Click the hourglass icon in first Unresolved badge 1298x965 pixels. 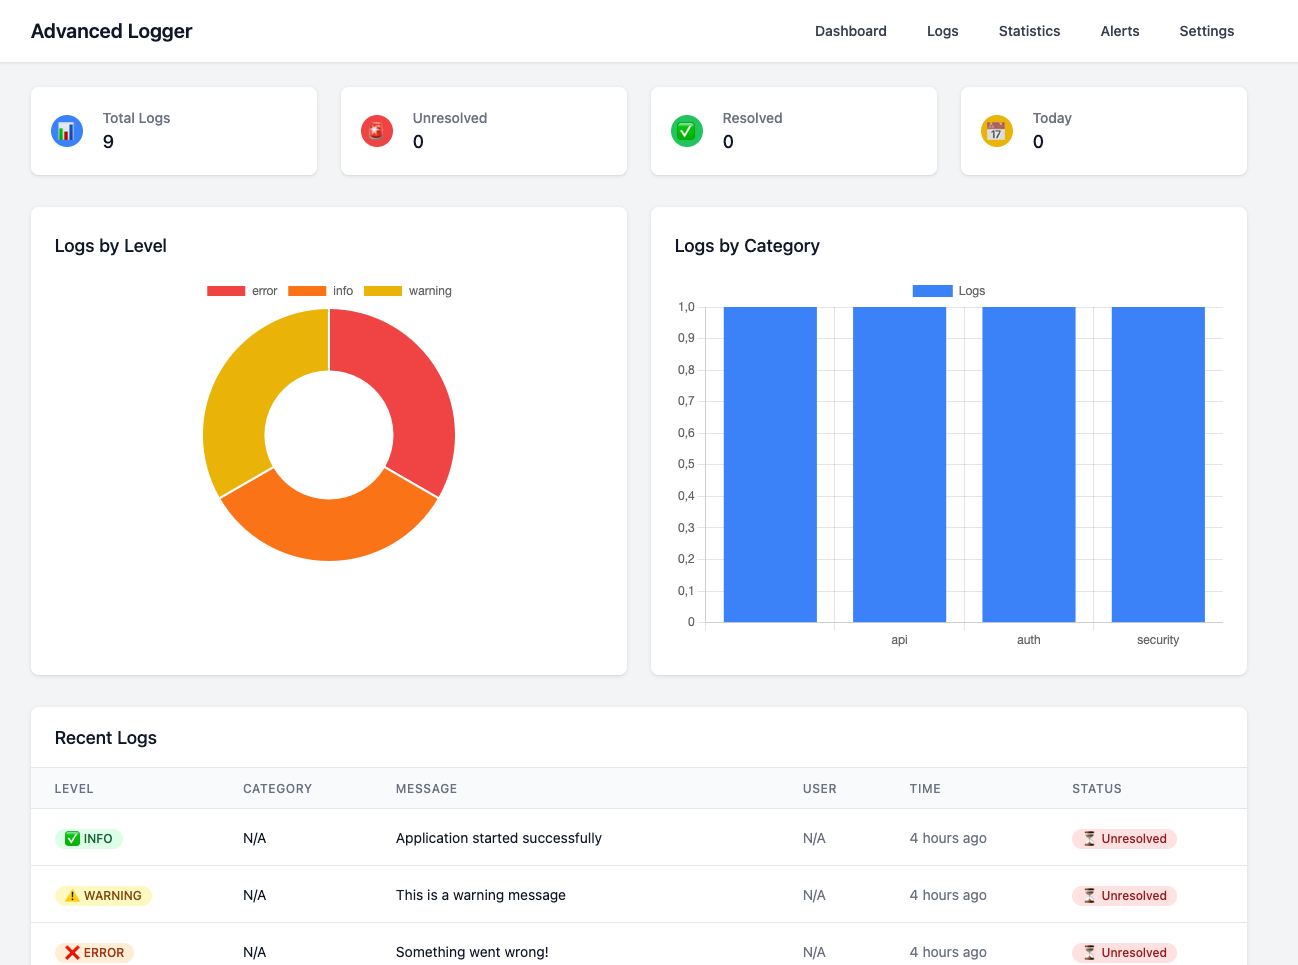tap(1091, 838)
